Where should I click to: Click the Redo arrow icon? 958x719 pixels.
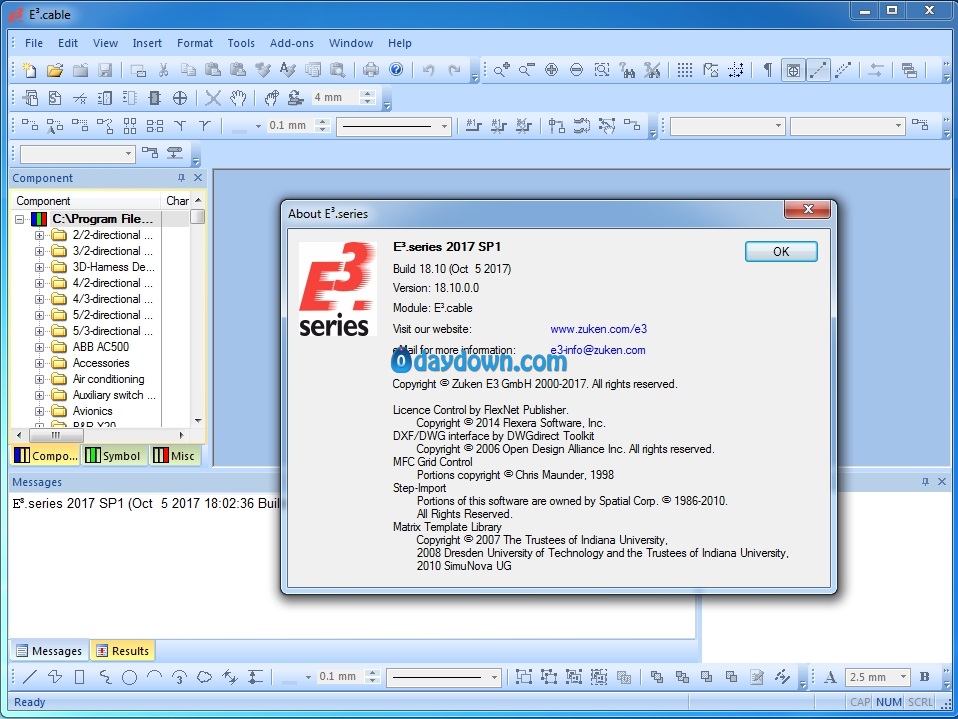(454, 70)
